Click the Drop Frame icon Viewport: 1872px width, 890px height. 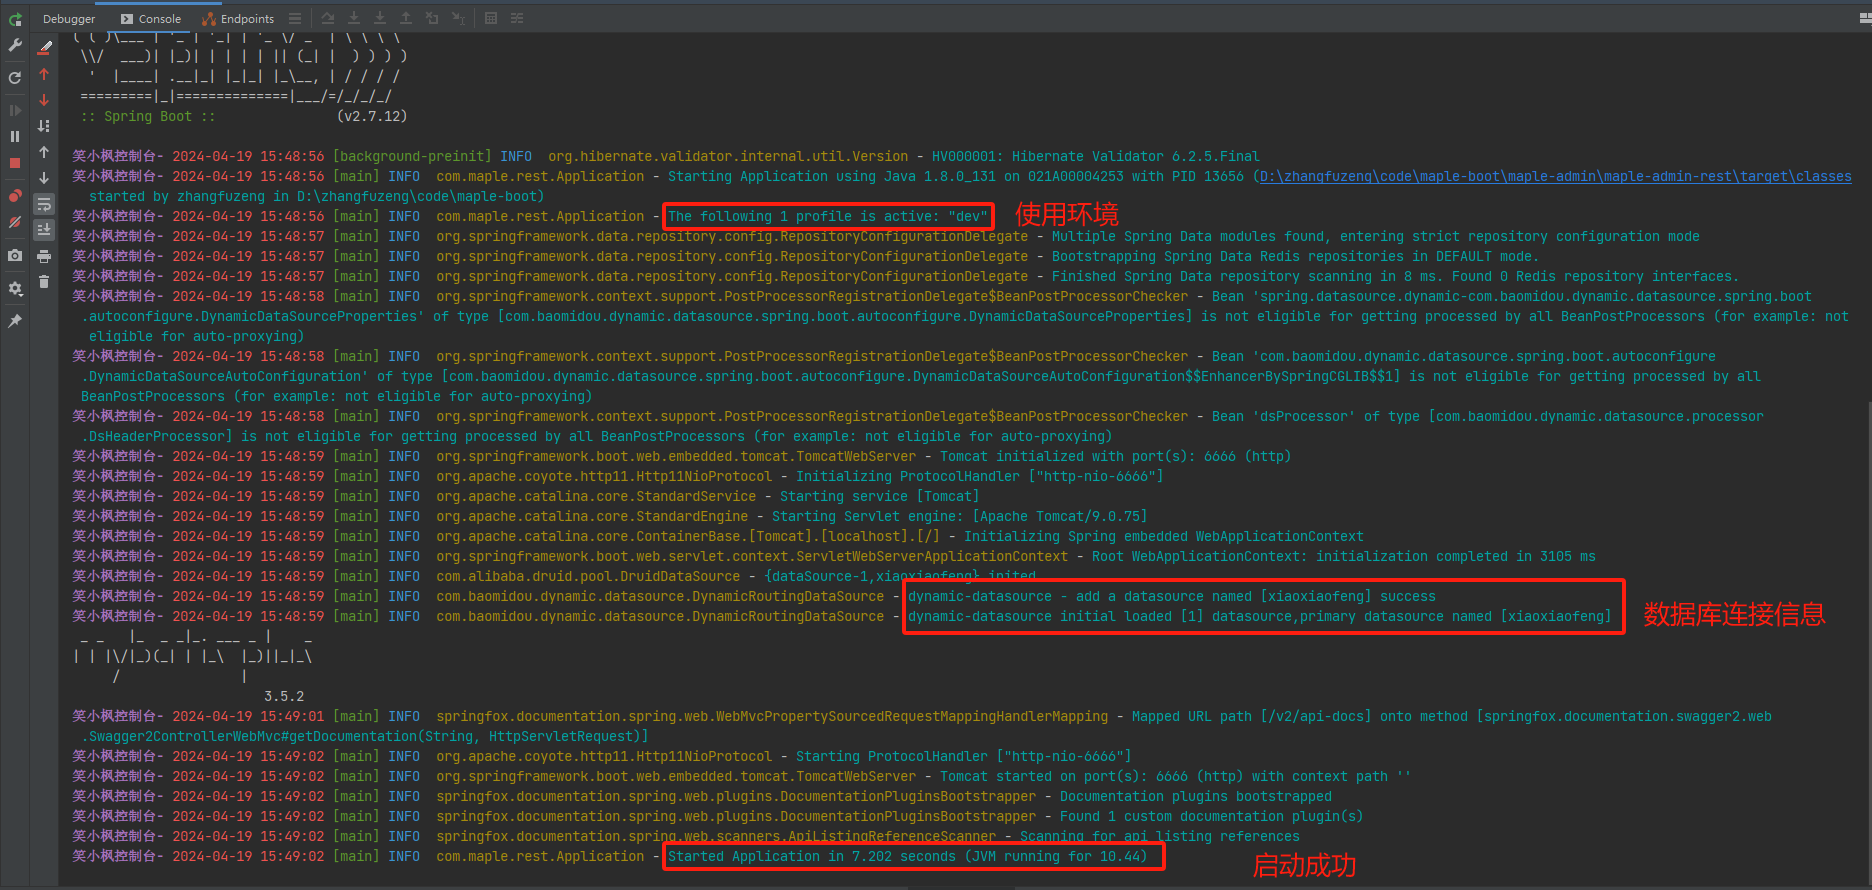[x=432, y=19]
